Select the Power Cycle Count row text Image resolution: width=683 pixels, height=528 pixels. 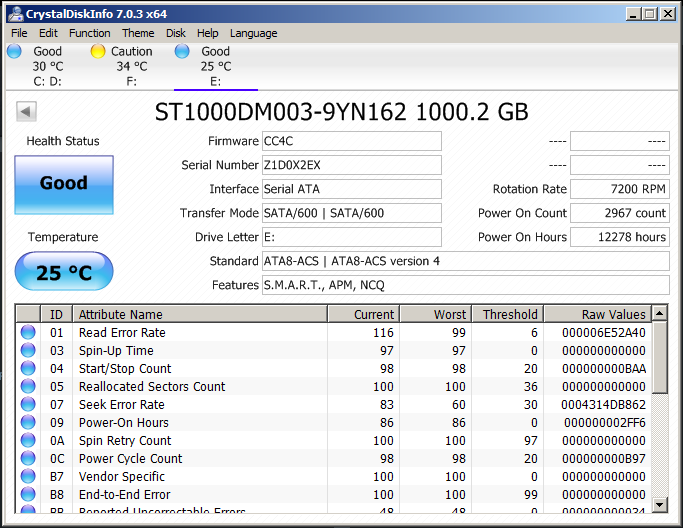[x=130, y=459]
